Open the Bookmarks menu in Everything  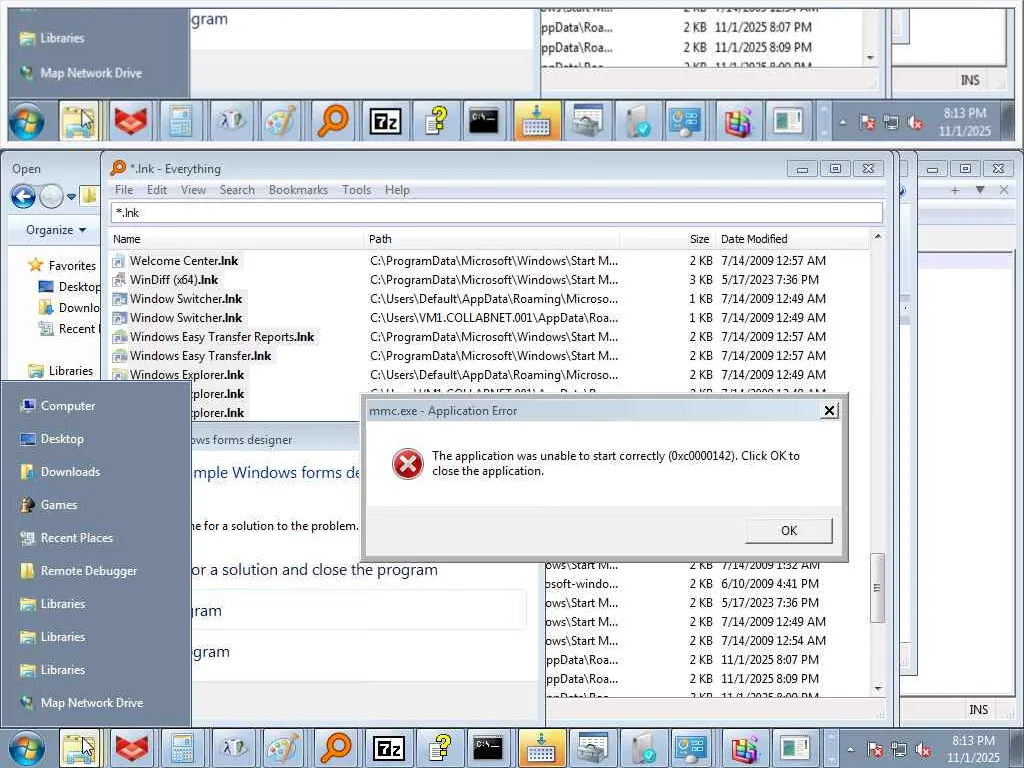[298, 190]
